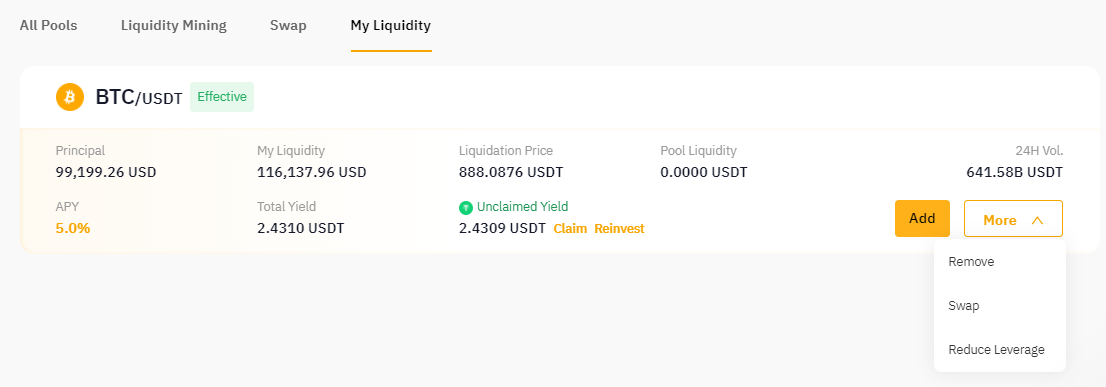Click the 5.0% APY value
1106x387 pixels.
(x=73, y=228)
